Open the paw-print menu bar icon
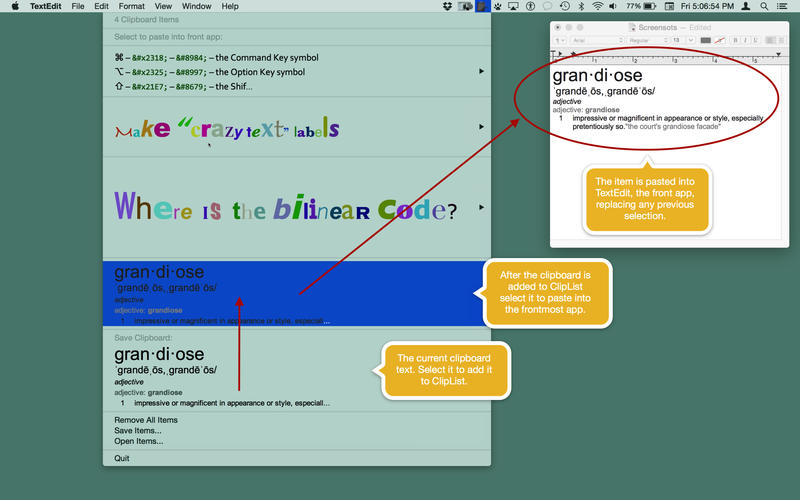 [497, 6]
